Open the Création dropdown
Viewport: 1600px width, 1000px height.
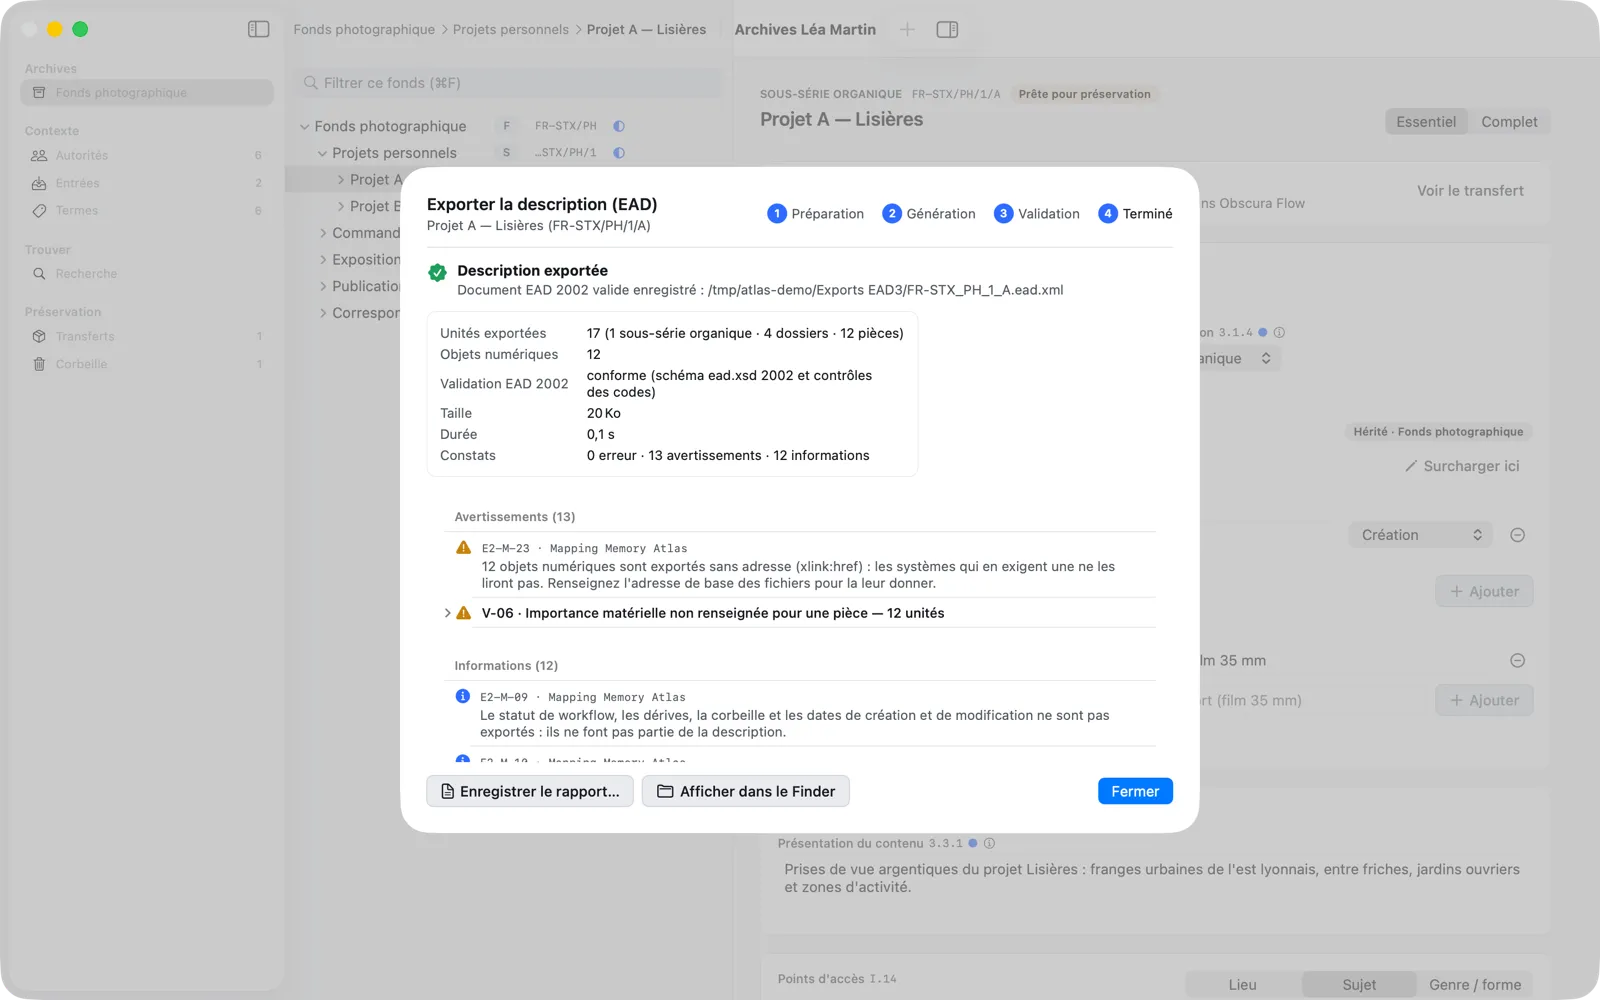(x=1420, y=535)
